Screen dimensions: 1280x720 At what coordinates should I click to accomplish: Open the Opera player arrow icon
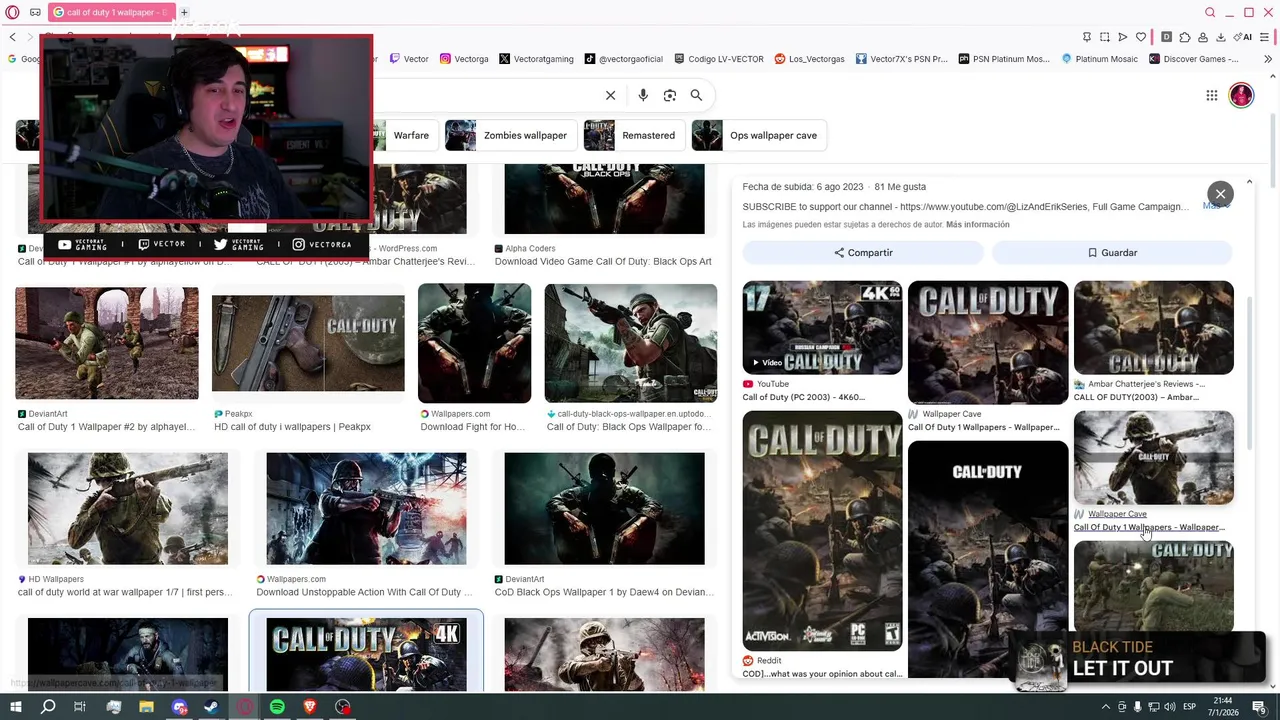click(x=1122, y=37)
